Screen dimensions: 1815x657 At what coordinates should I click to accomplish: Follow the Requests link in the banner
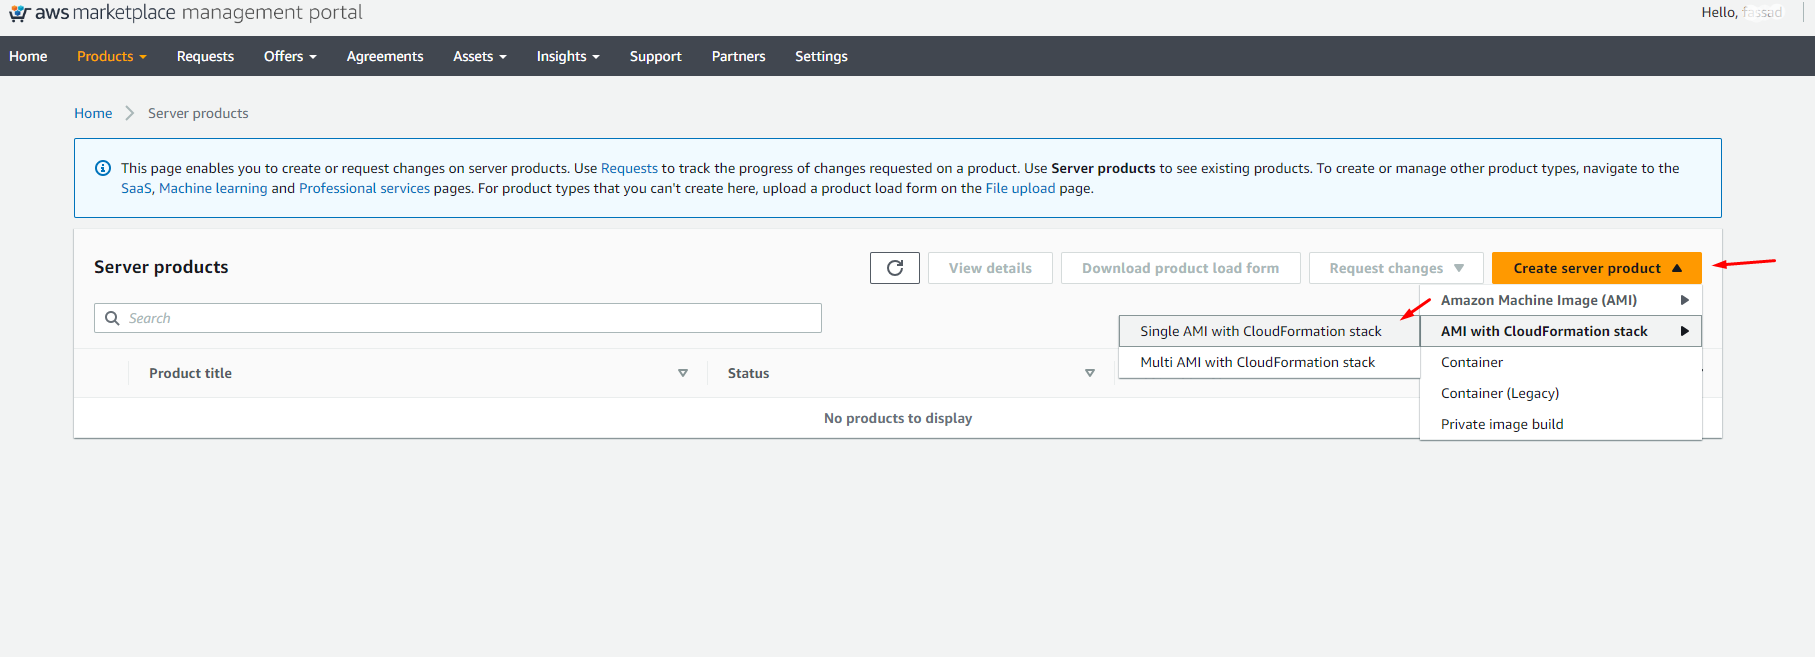(x=629, y=168)
